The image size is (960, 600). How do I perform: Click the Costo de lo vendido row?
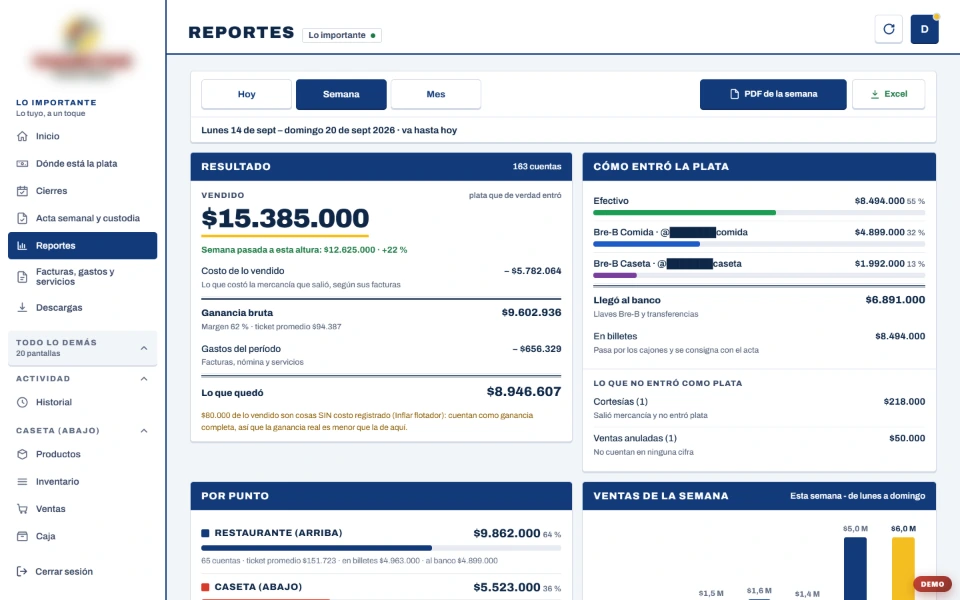381,277
